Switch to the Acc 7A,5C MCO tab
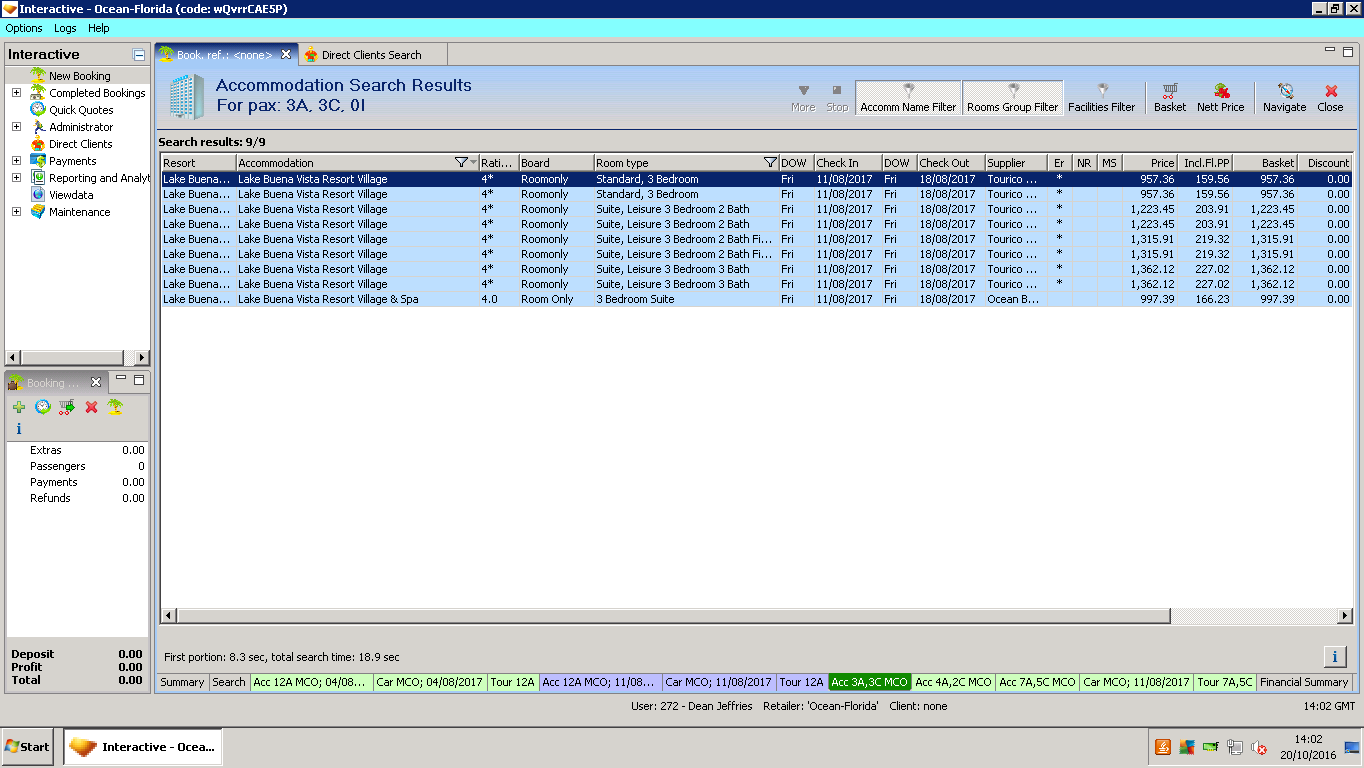1364x768 pixels. [x=1037, y=682]
